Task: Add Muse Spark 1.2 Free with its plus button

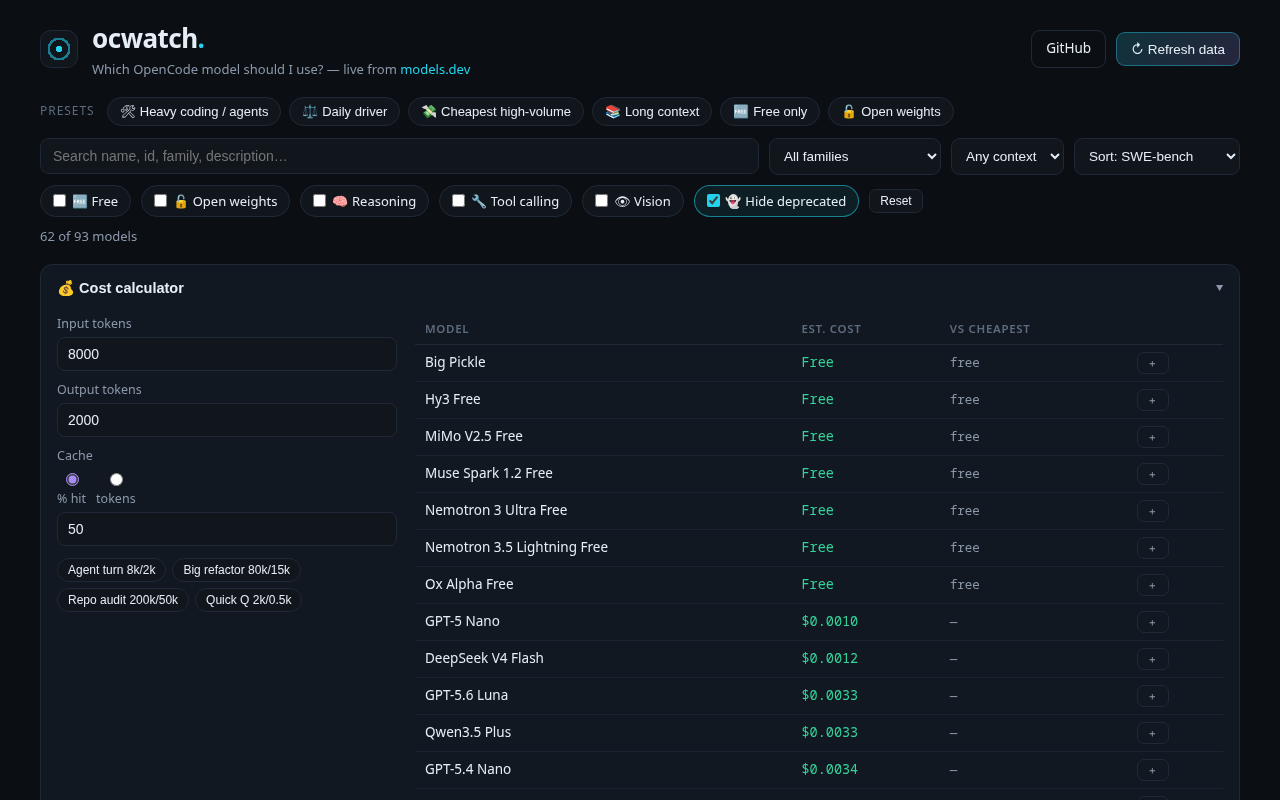Action: pos(1152,474)
